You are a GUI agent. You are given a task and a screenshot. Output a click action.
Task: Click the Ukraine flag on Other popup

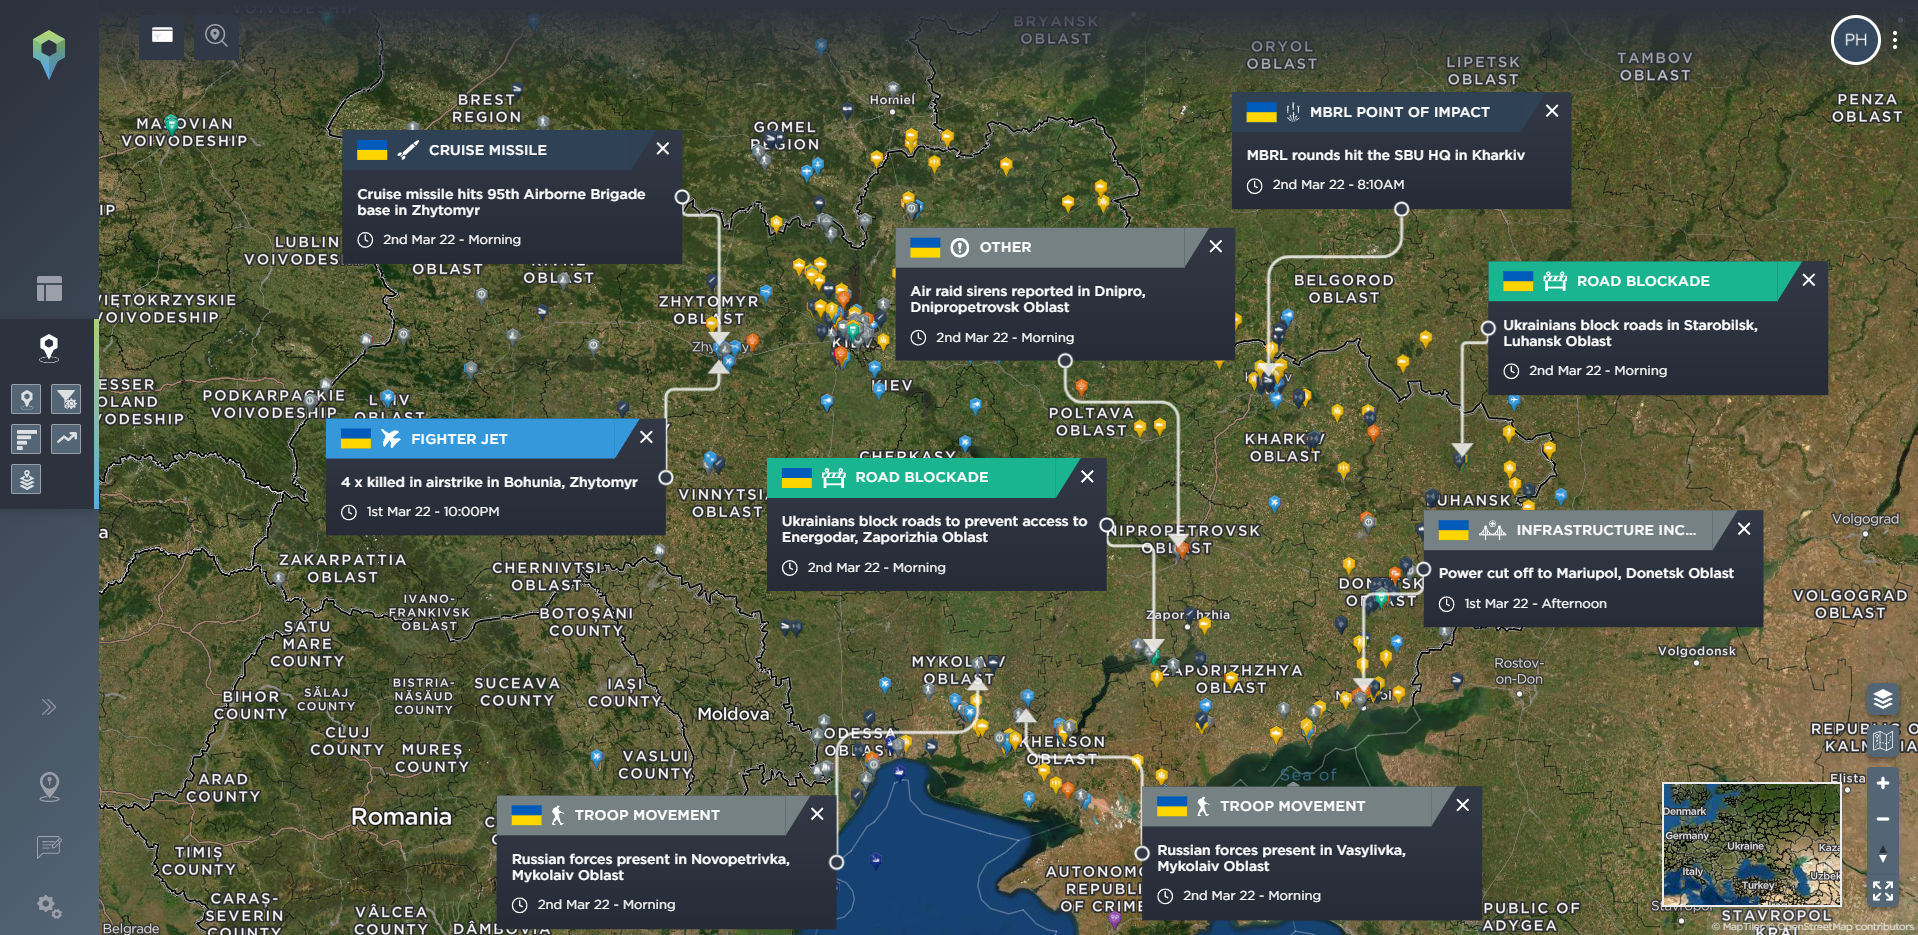click(925, 247)
